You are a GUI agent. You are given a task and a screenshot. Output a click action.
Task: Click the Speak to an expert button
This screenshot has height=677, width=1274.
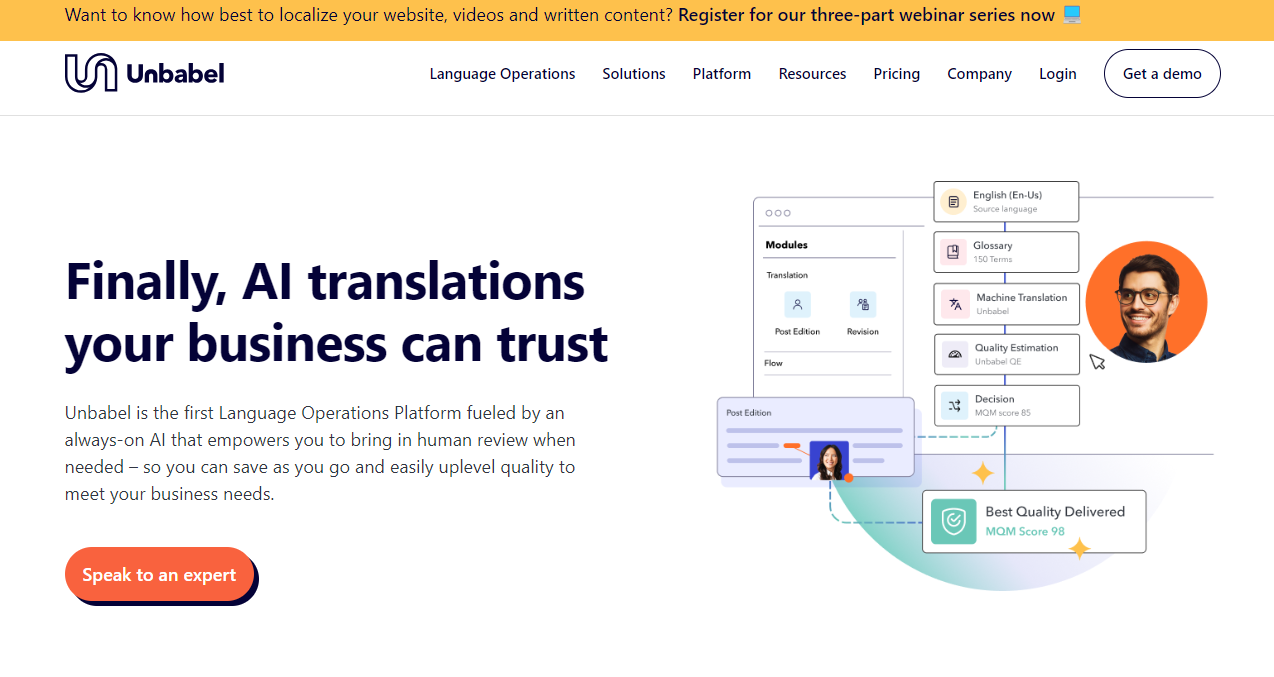tap(160, 575)
